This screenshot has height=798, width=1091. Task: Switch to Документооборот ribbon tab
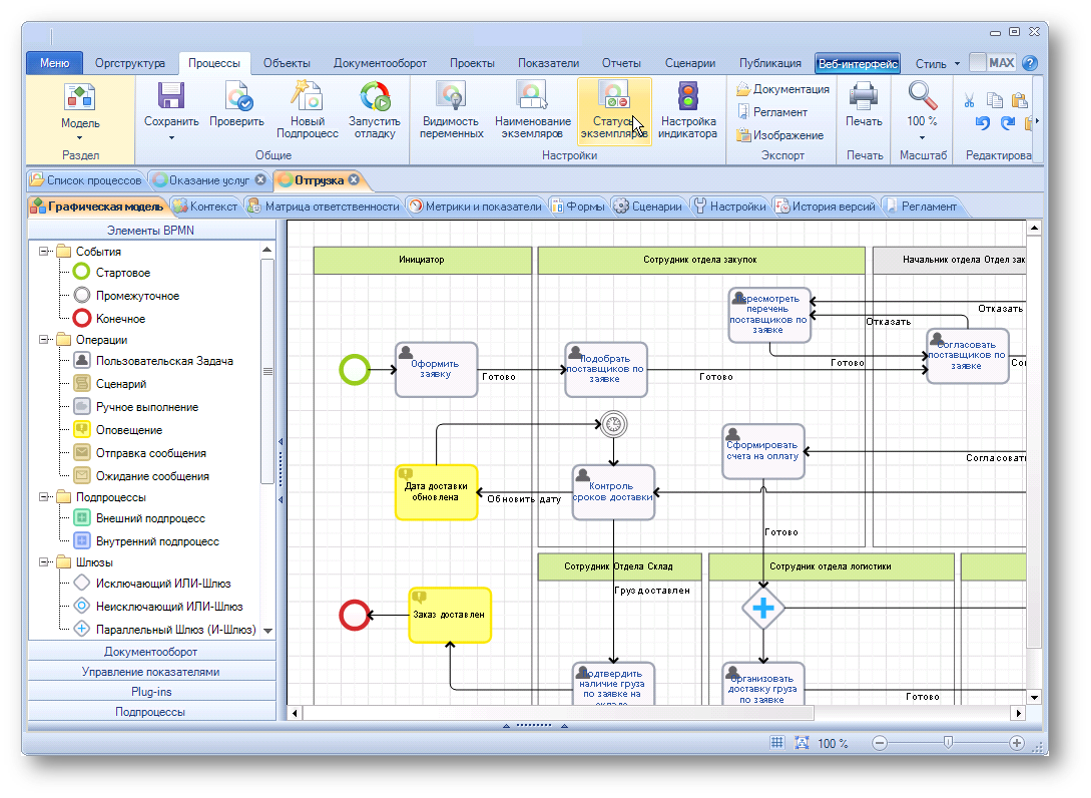[380, 63]
